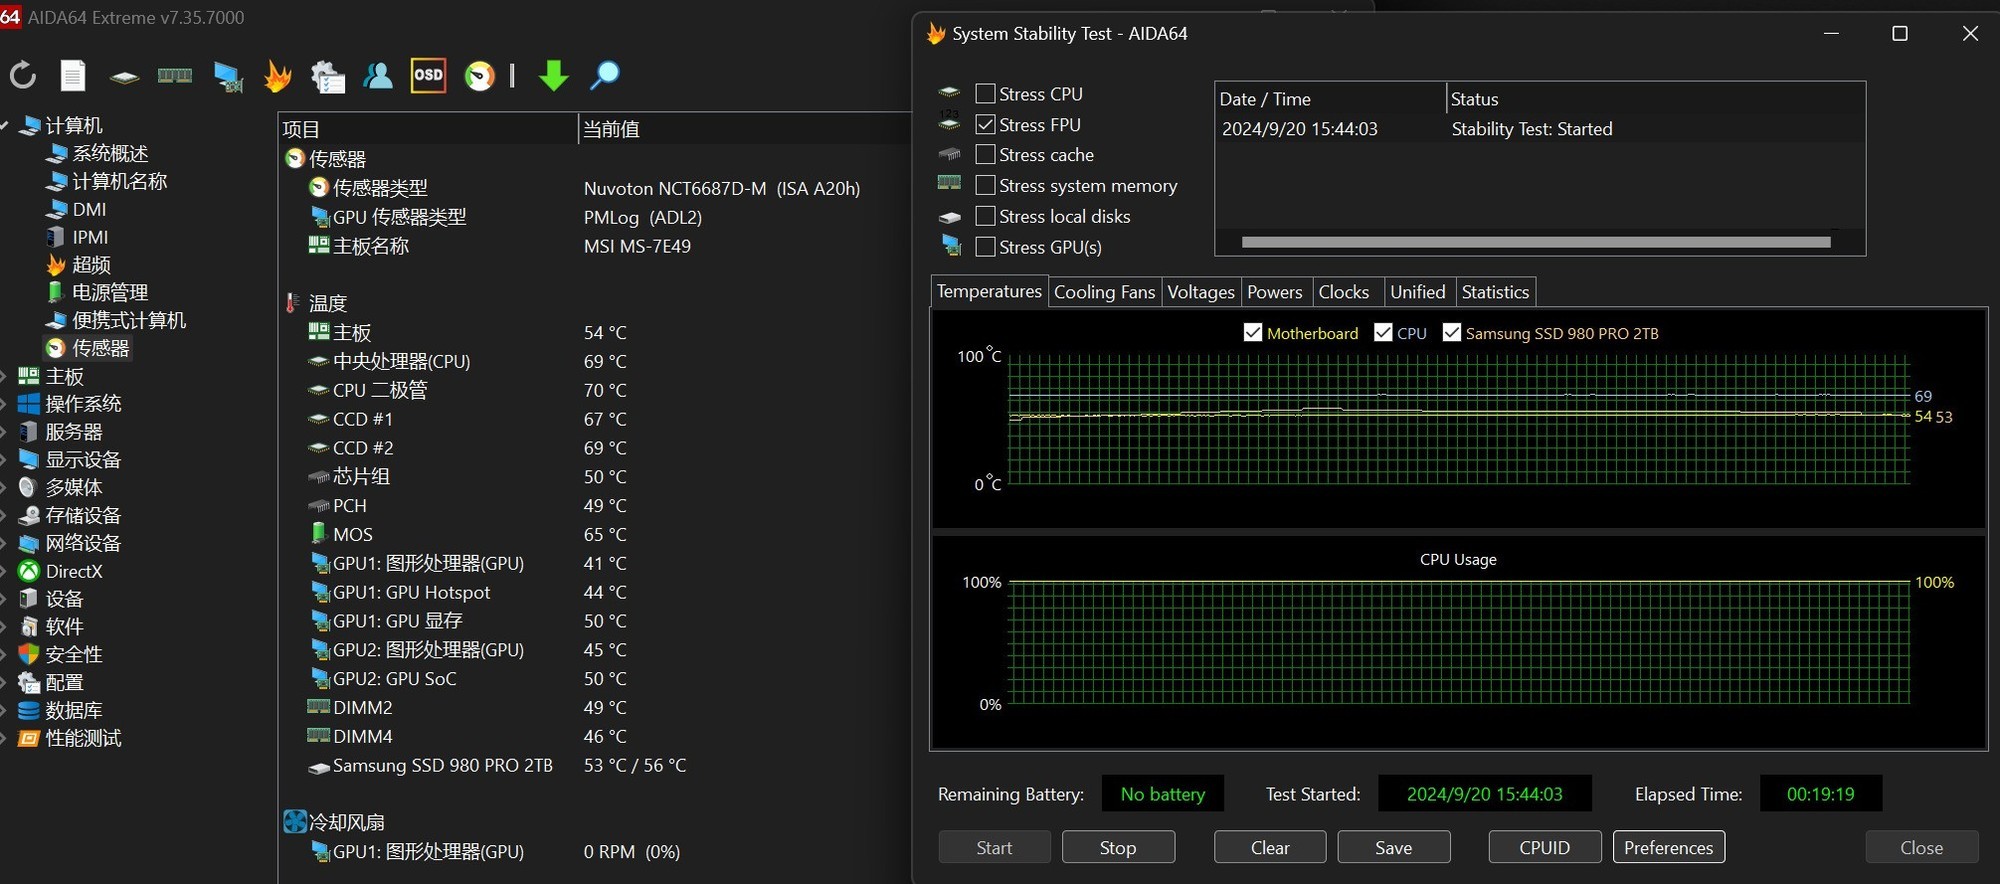Image resolution: width=2000 pixels, height=884 pixels.
Task: Switch to the Voltages tab
Action: (x=1201, y=292)
